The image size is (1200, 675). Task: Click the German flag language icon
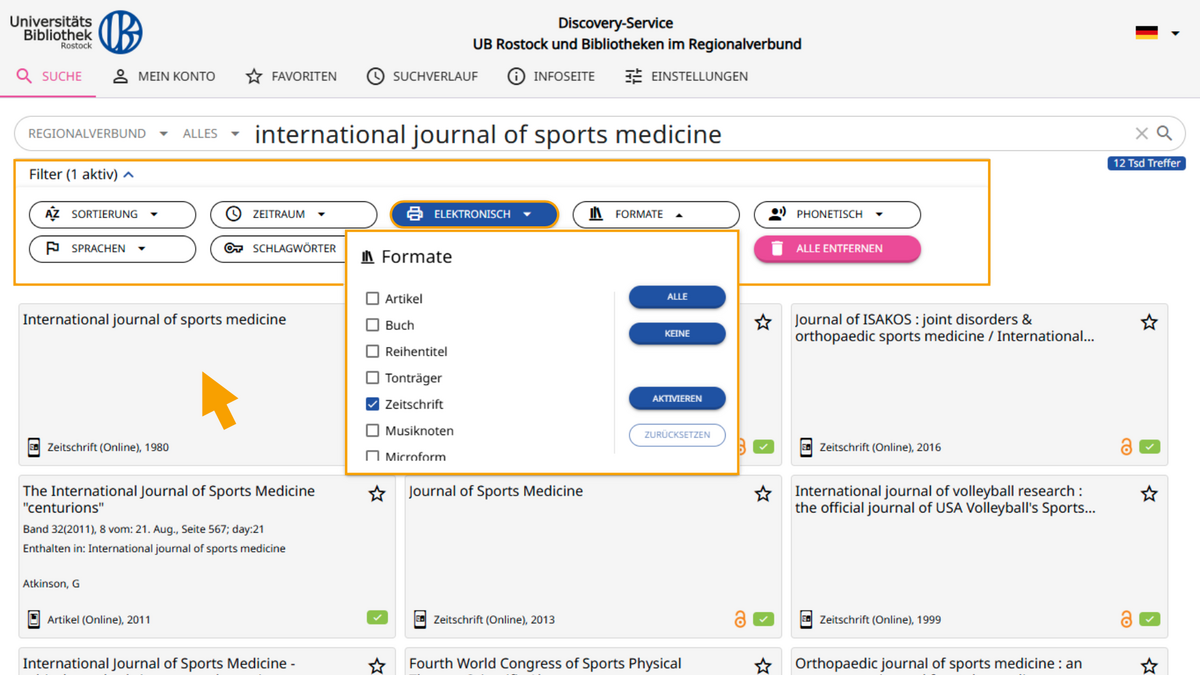(1146, 31)
